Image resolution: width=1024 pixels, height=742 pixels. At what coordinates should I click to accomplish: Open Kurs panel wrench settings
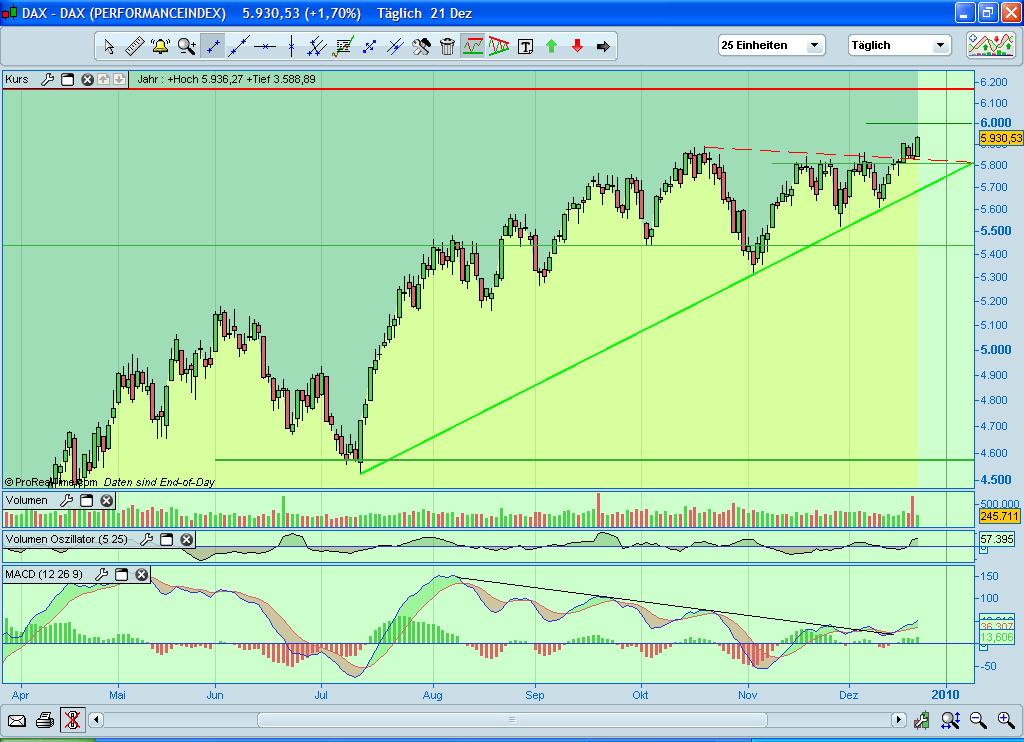tap(47, 79)
